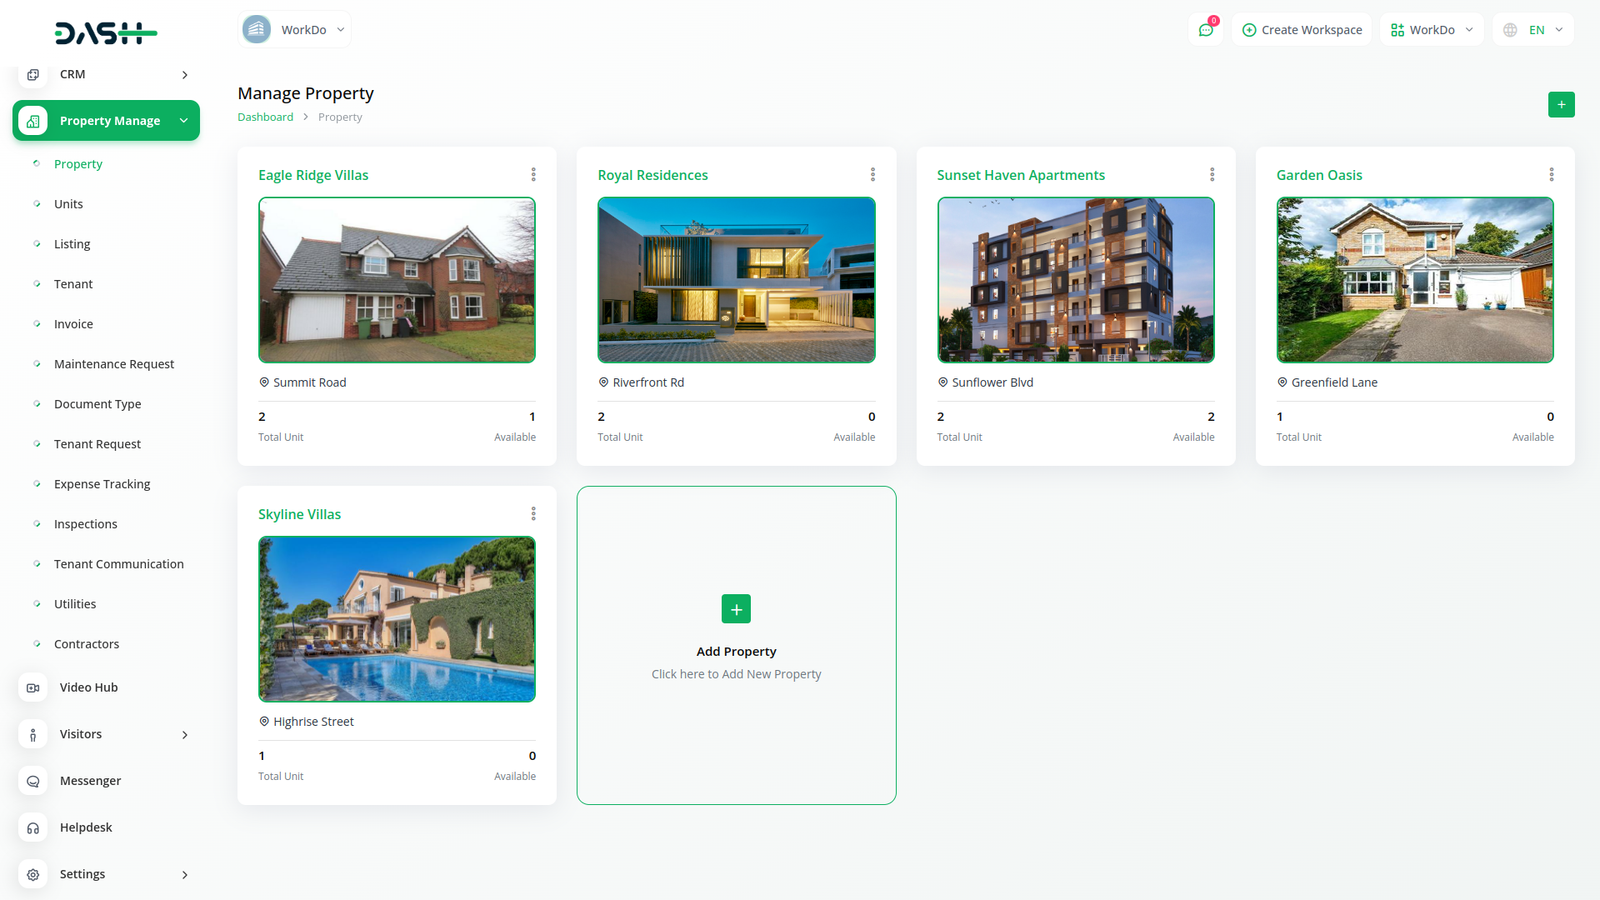The height and width of the screenshot is (900, 1600).
Task: Click the green plus button at top right
Action: pos(1560,105)
